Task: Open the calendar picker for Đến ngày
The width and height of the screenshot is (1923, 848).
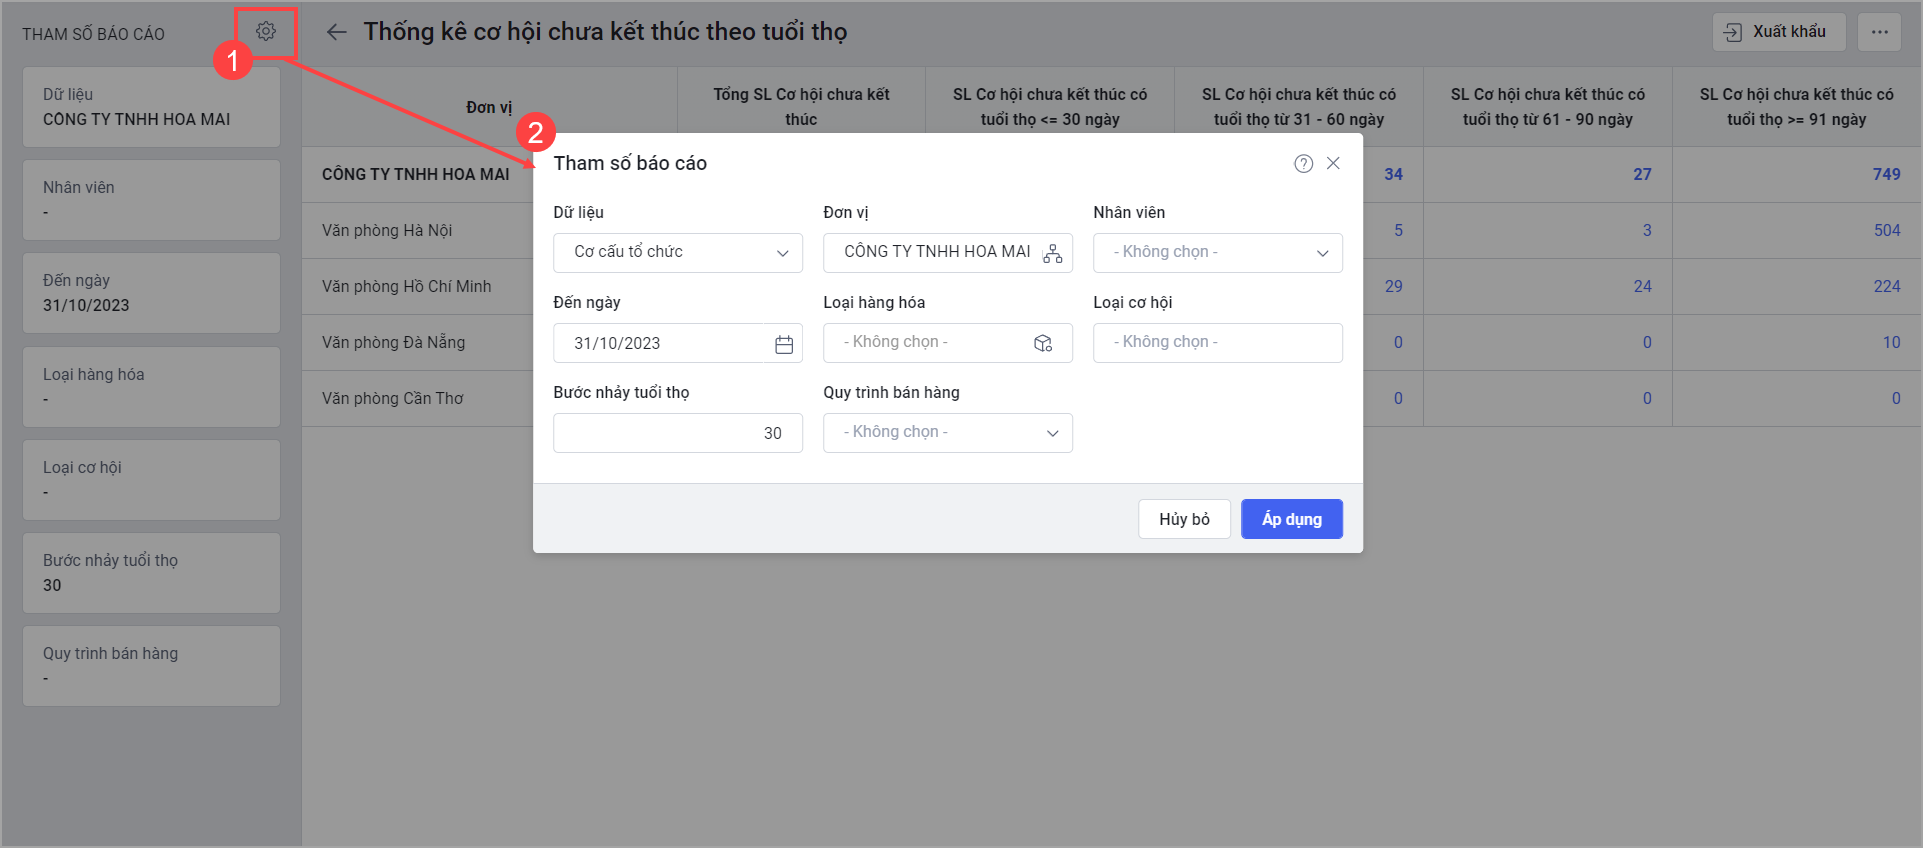Action: [784, 343]
